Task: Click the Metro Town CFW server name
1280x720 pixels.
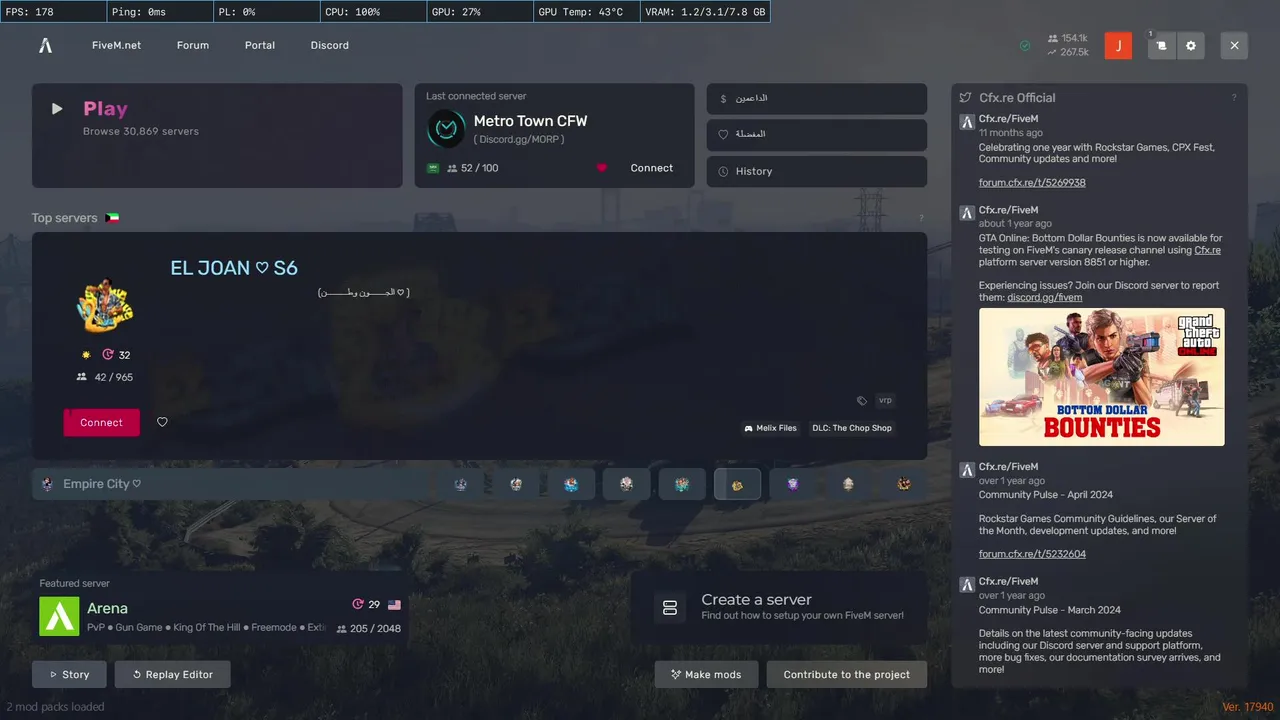Action: [530, 121]
